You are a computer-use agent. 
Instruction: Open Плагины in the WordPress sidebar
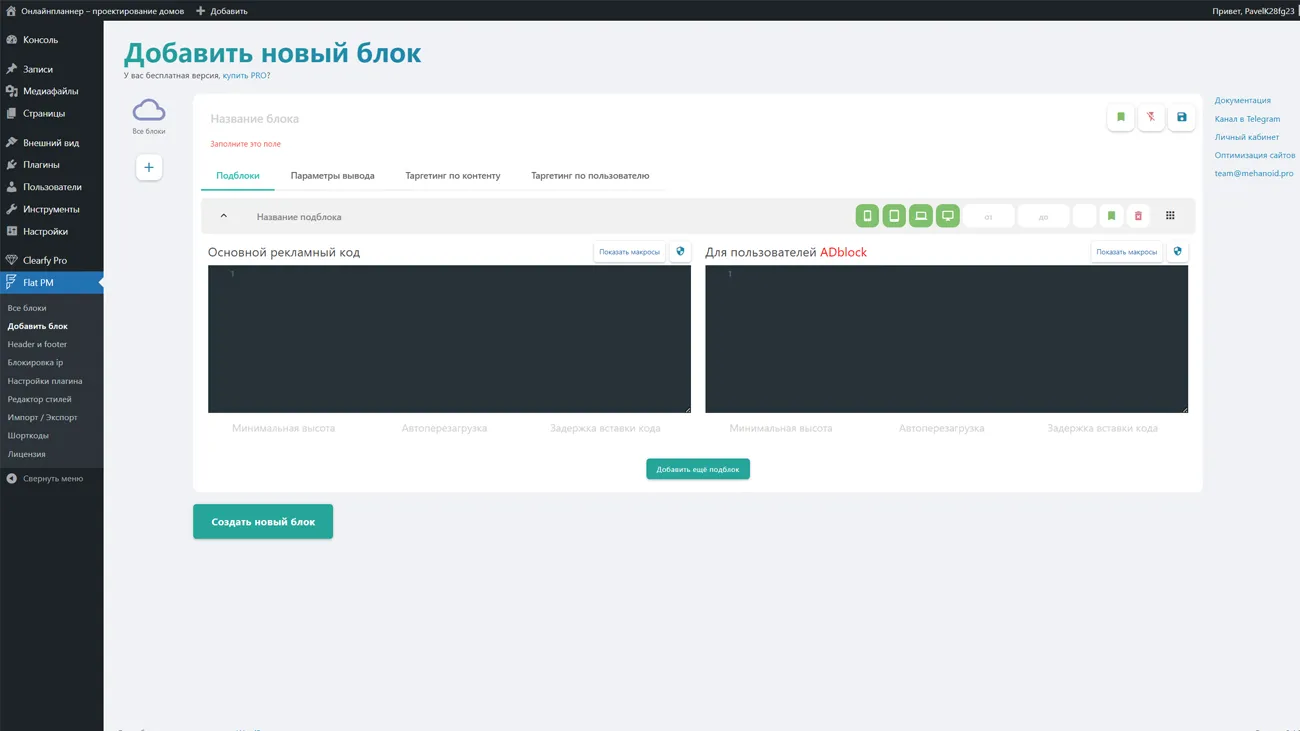coord(41,165)
